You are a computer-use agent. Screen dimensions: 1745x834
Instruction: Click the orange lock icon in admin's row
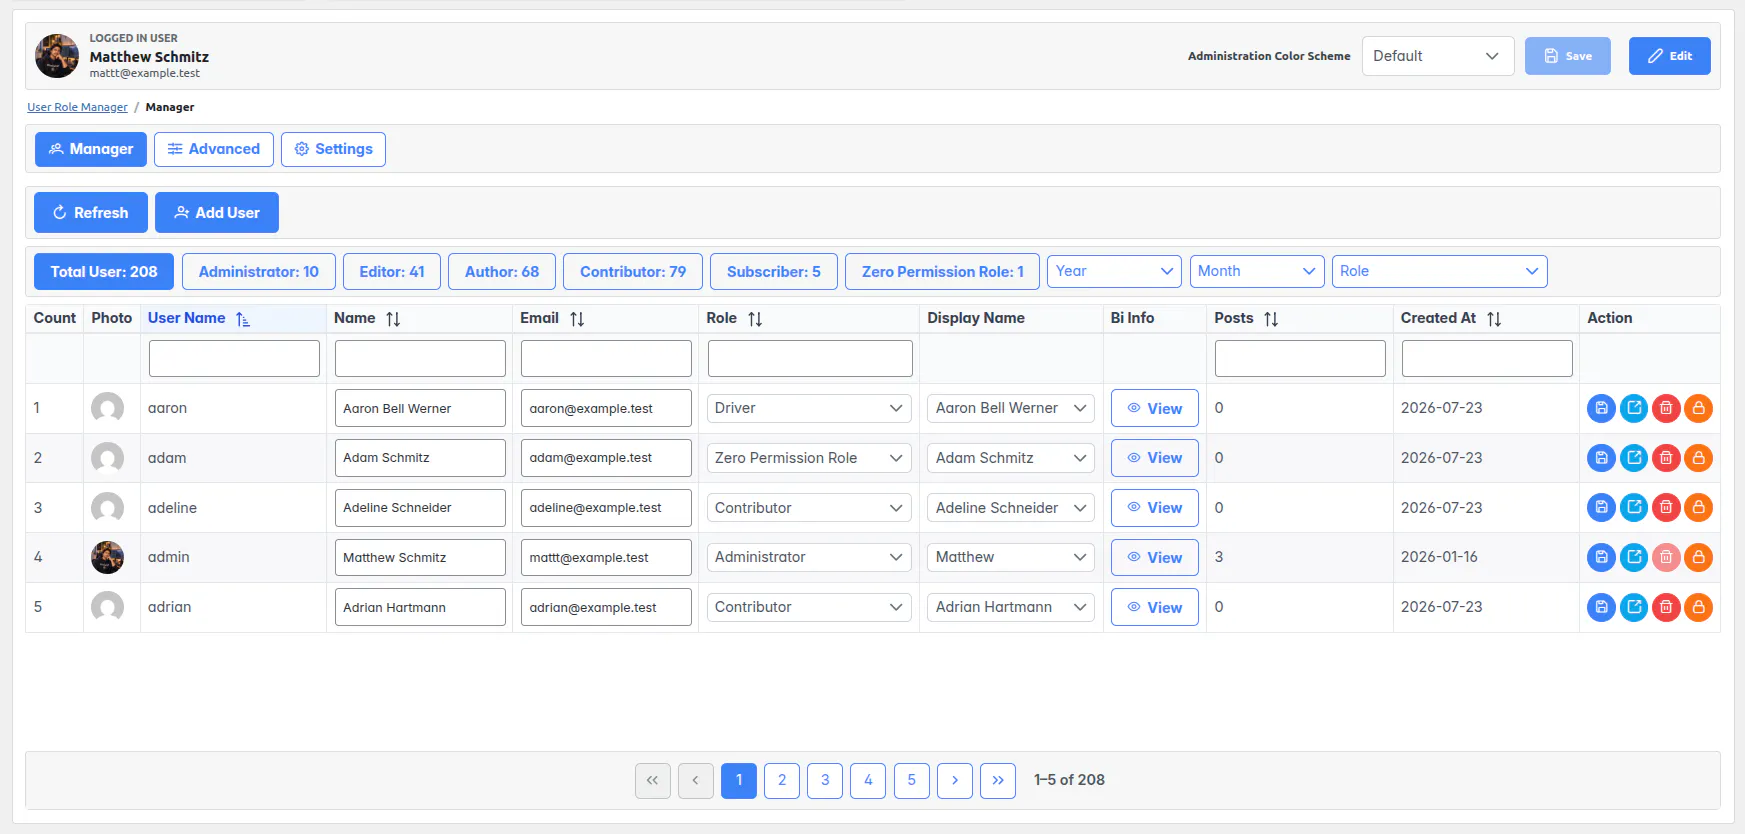pyautogui.click(x=1699, y=557)
